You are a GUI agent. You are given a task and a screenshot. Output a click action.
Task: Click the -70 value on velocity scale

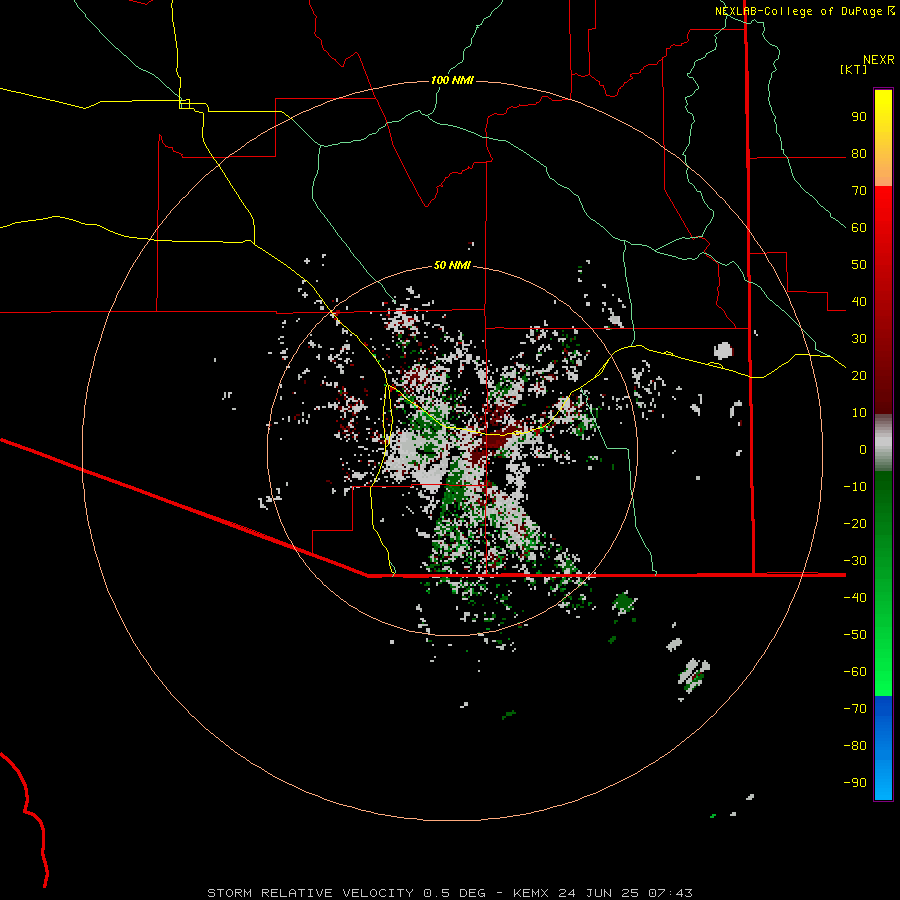coord(855,709)
